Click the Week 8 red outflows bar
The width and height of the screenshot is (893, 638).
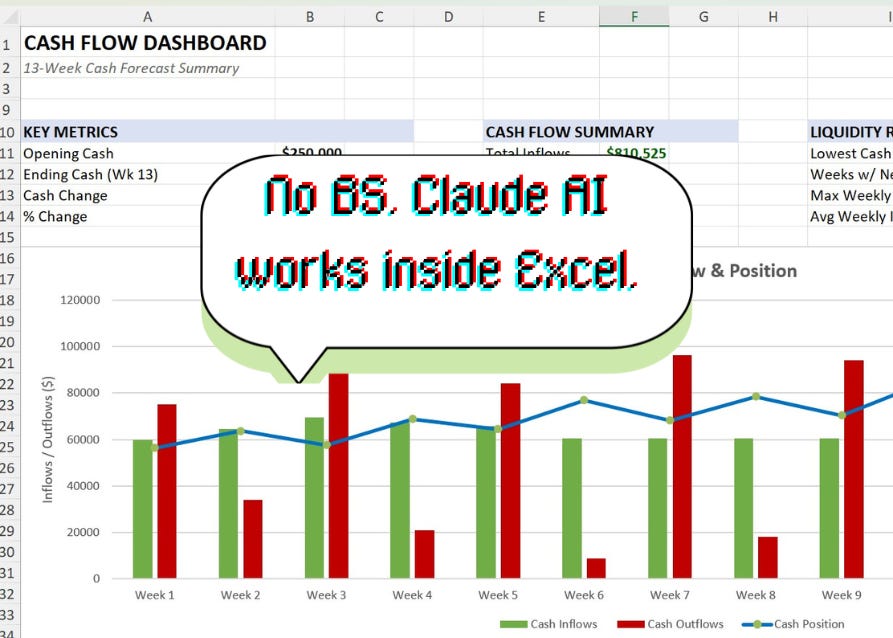tap(768, 557)
